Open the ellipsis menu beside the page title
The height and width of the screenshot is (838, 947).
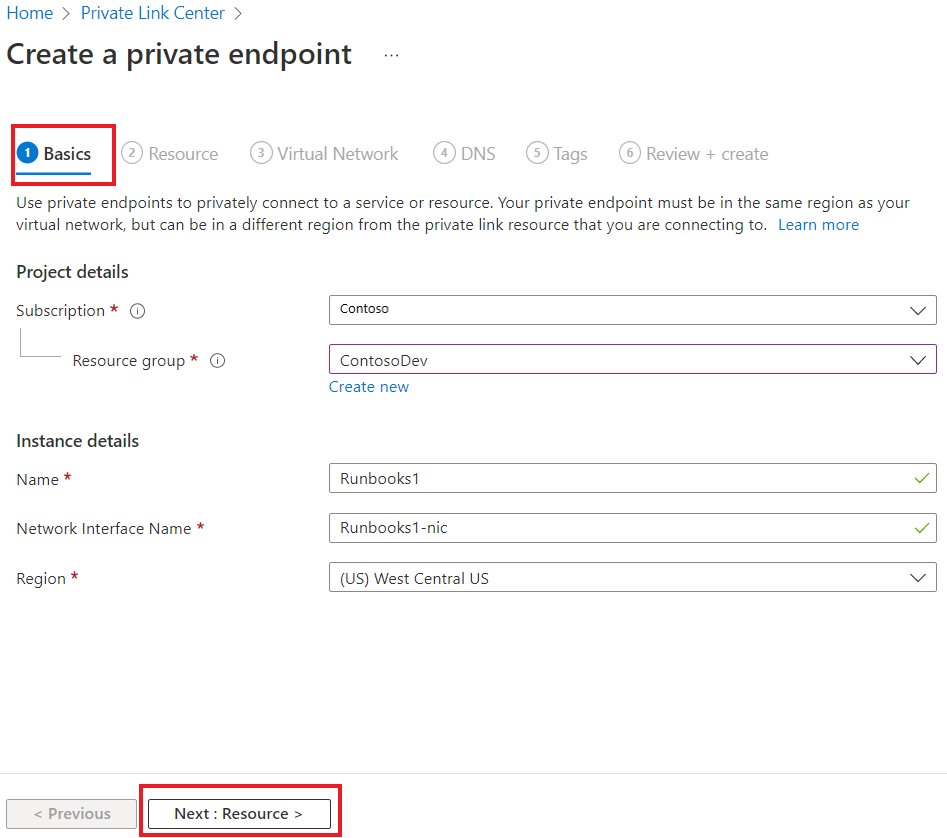pyautogui.click(x=391, y=56)
